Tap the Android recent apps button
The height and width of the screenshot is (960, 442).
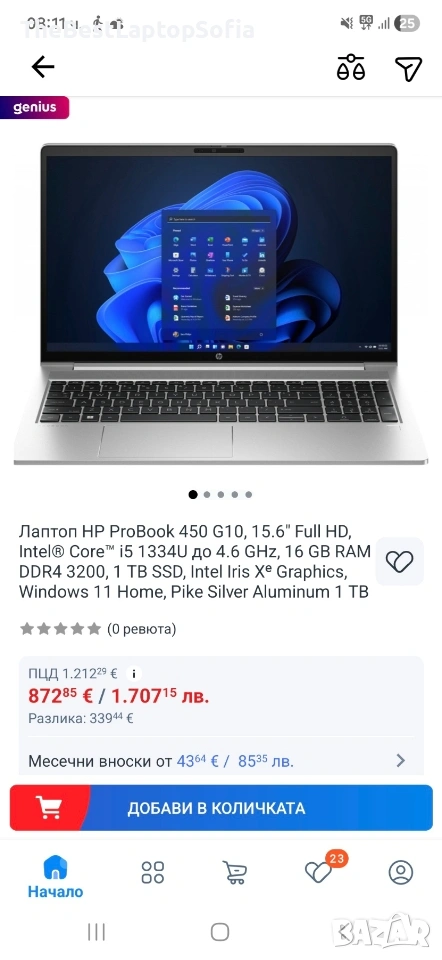click(x=96, y=932)
